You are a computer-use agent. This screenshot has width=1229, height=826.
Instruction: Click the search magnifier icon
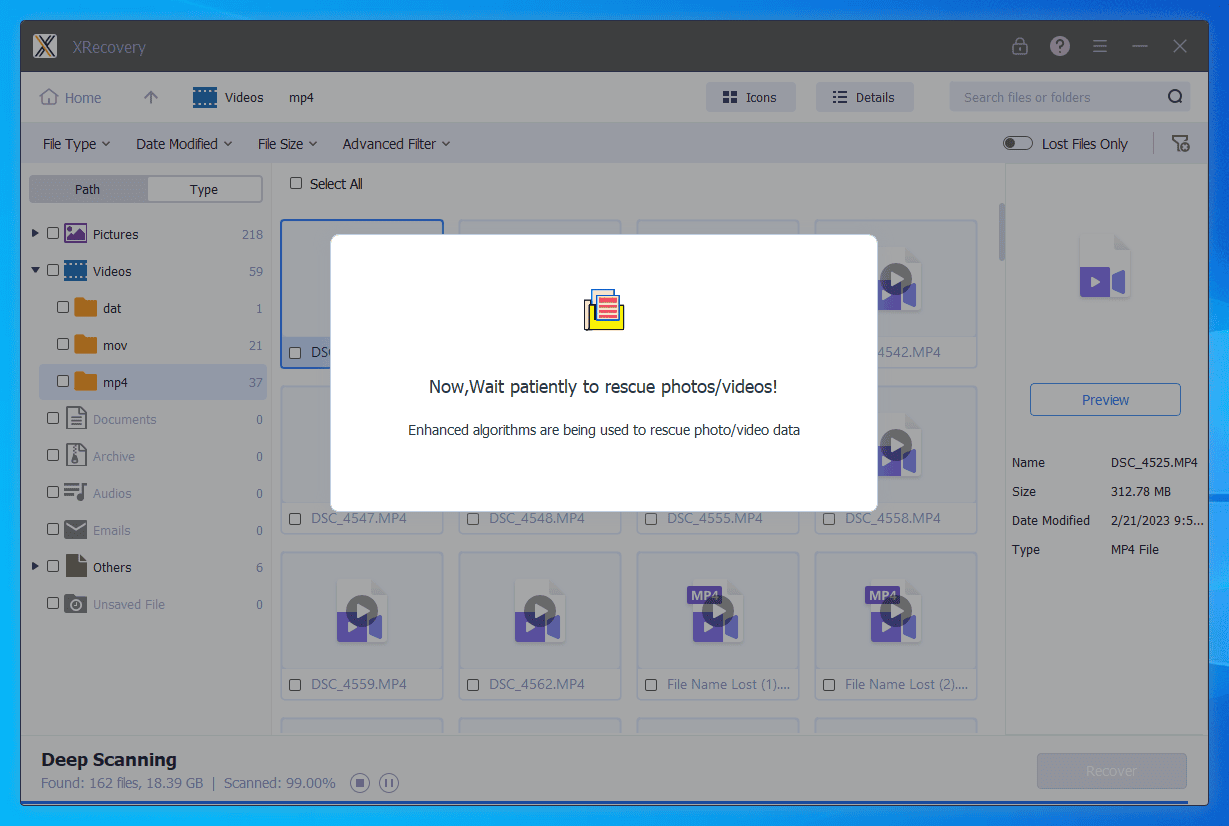click(1175, 97)
